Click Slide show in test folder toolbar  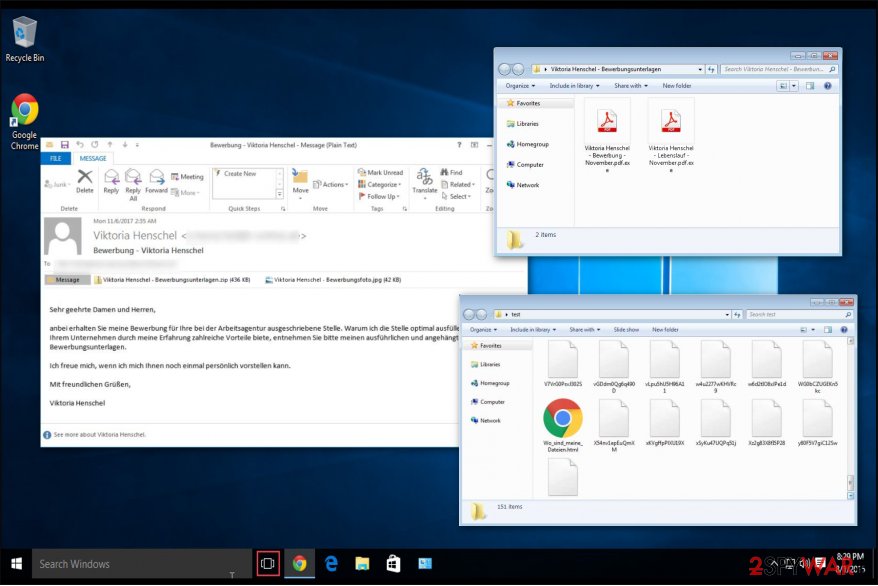(x=626, y=330)
